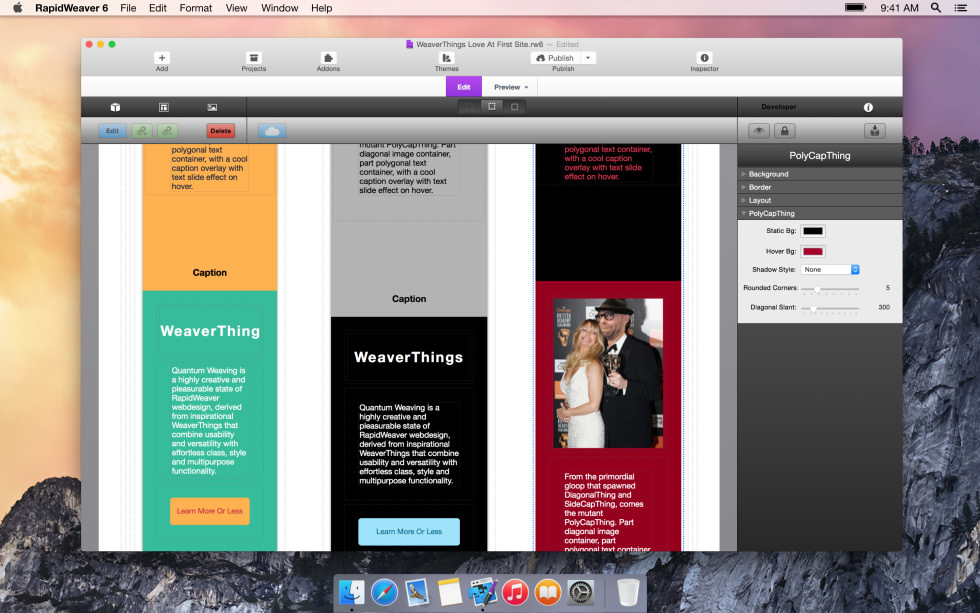
Task: Switch to Edit mode tab
Action: click(464, 87)
